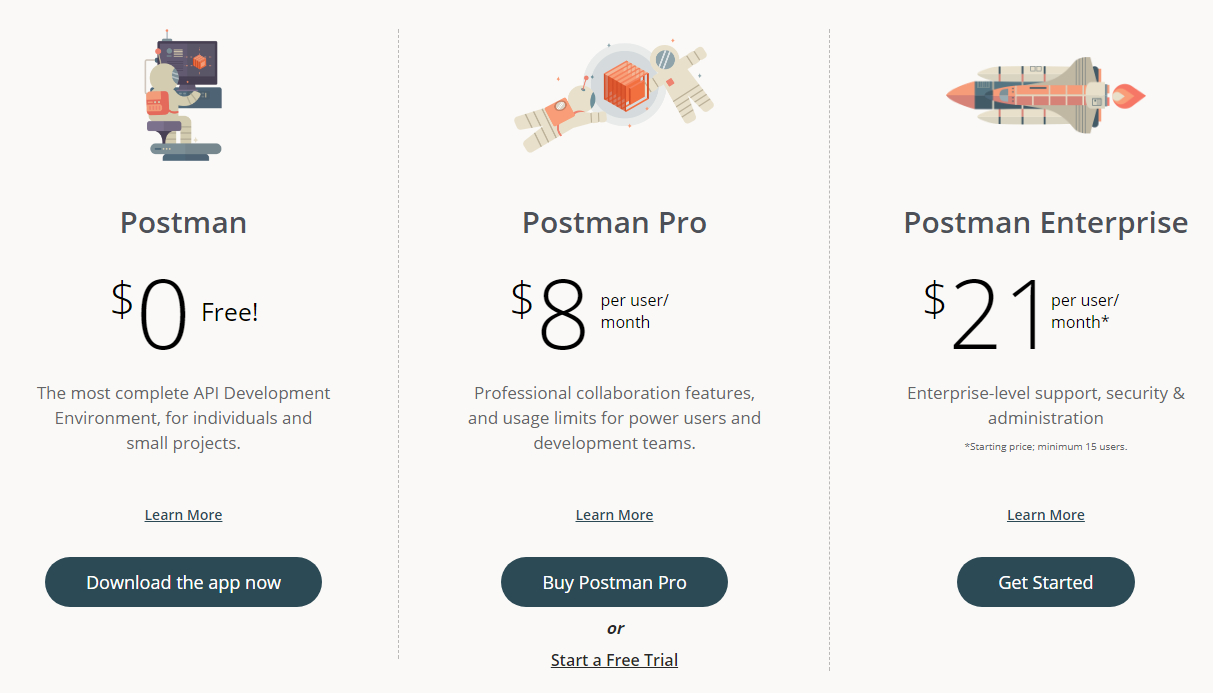Click the orange cube in Pro illustration
Screen dimensions: 1213x693
pyautogui.click(x=625, y=85)
